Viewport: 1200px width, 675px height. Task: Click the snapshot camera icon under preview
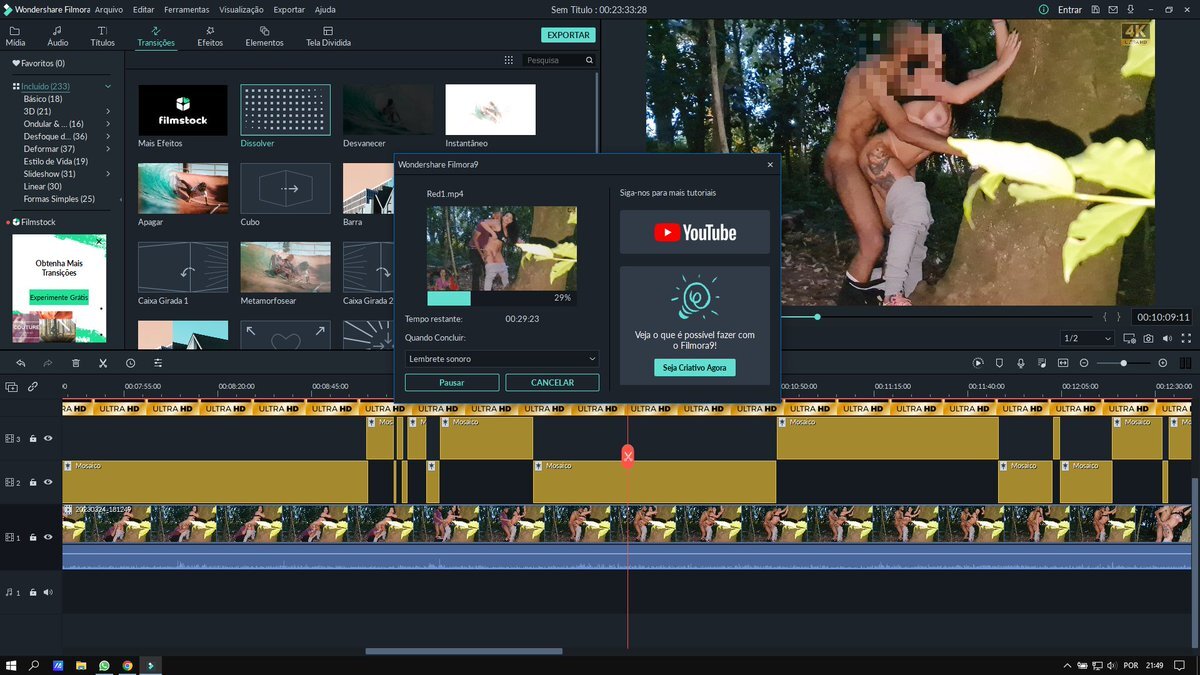[x=1148, y=339]
